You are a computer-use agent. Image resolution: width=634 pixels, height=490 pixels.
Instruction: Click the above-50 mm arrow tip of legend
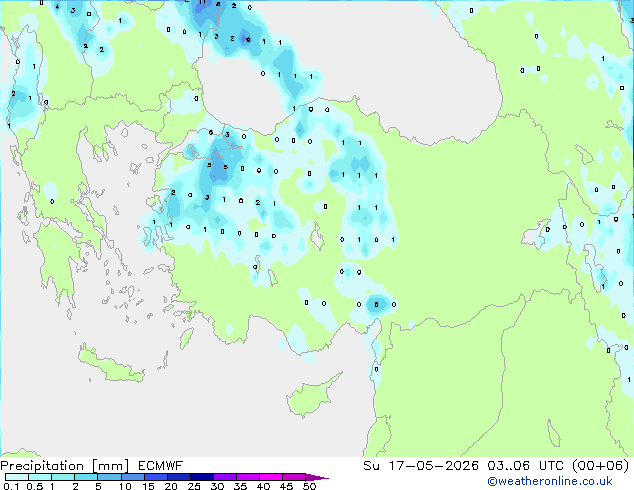tap(317, 477)
